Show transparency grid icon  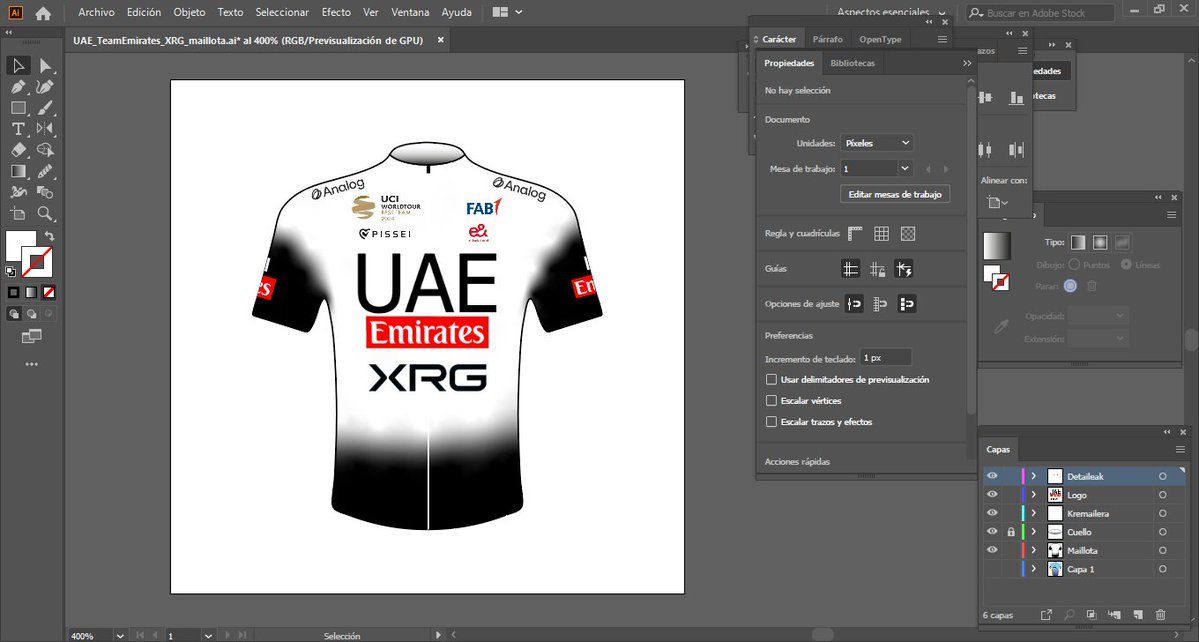point(908,234)
